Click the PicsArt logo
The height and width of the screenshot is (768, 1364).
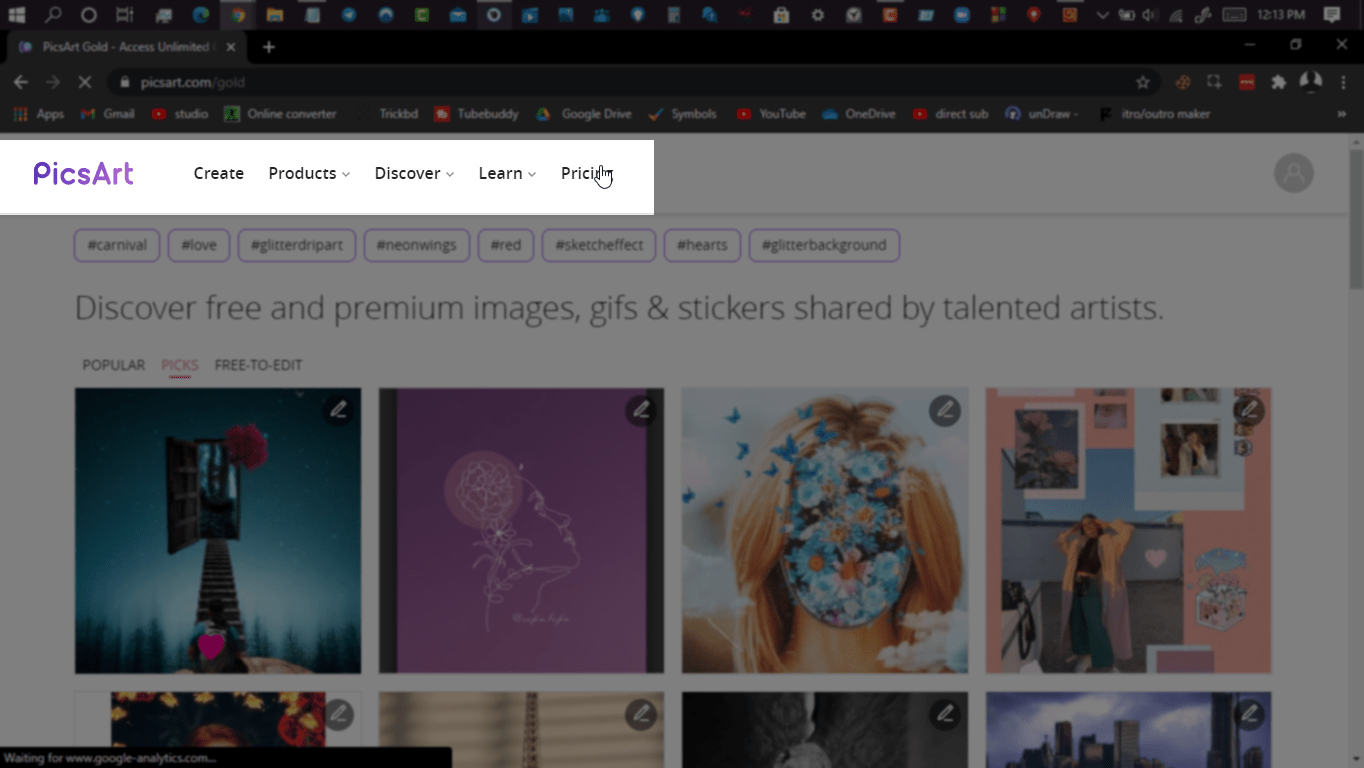[83, 174]
